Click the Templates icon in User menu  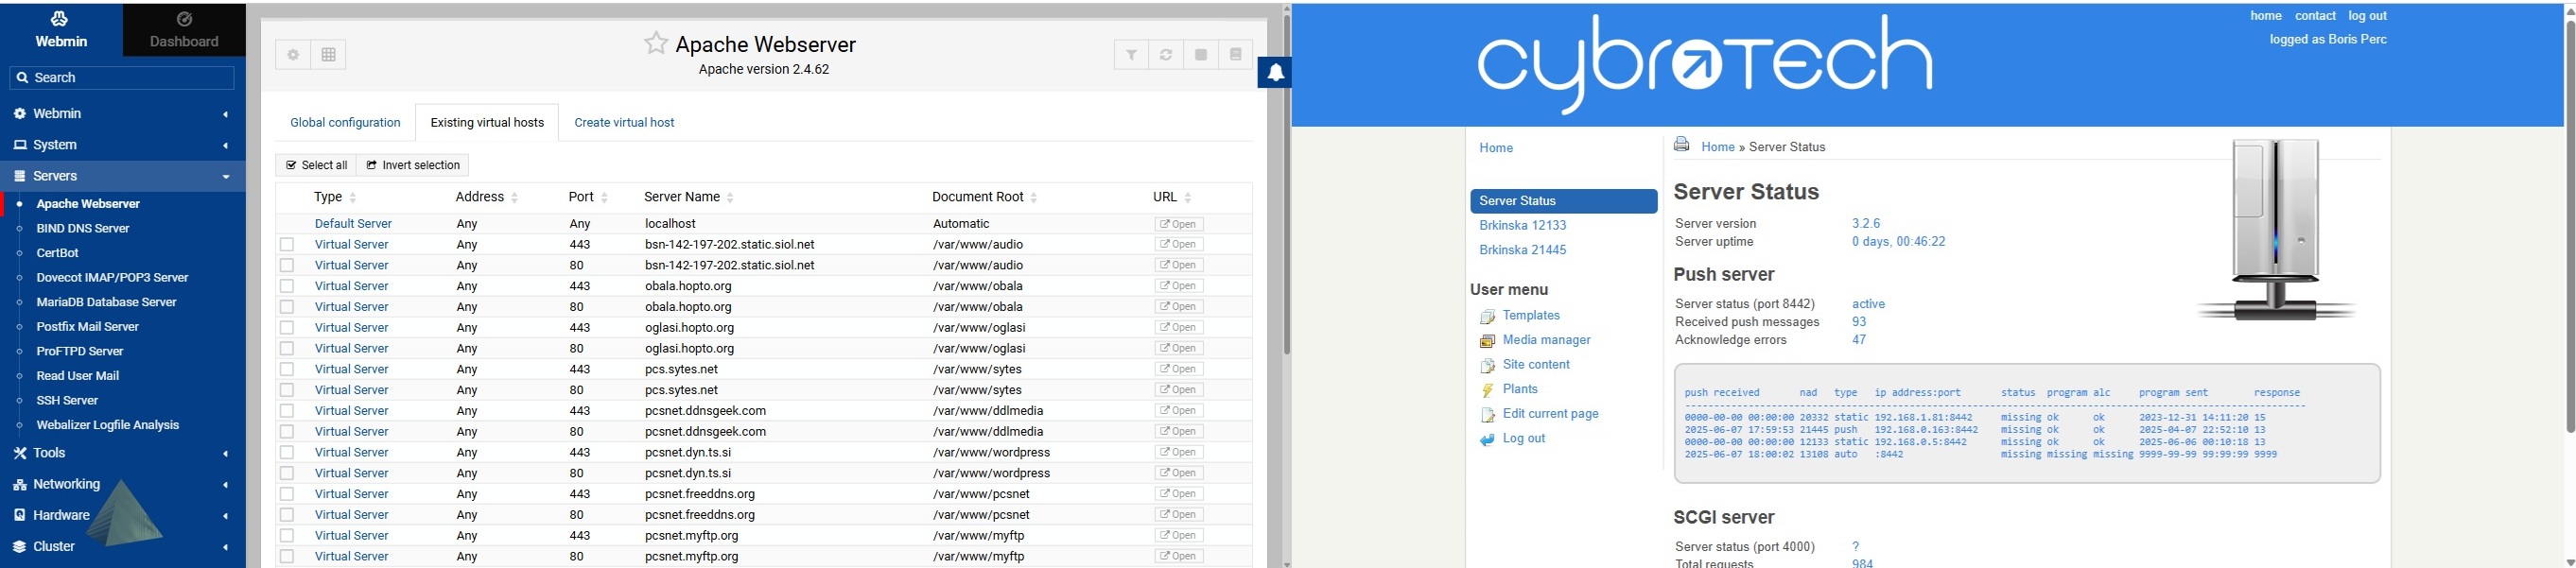point(1487,316)
